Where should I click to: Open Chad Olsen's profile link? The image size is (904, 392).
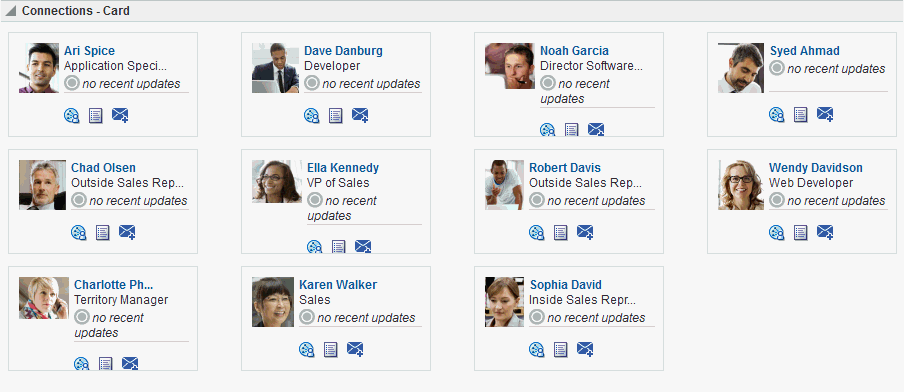(103, 168)
